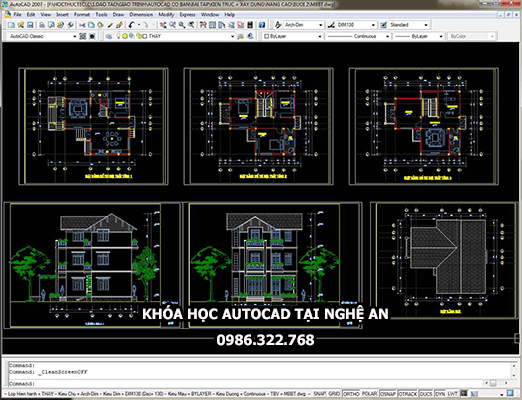Image resolution: width=522 pixels, height=400 pixels.
Task: Toggle Clean Screen icon at status bar end
Action: pos(510,393)
